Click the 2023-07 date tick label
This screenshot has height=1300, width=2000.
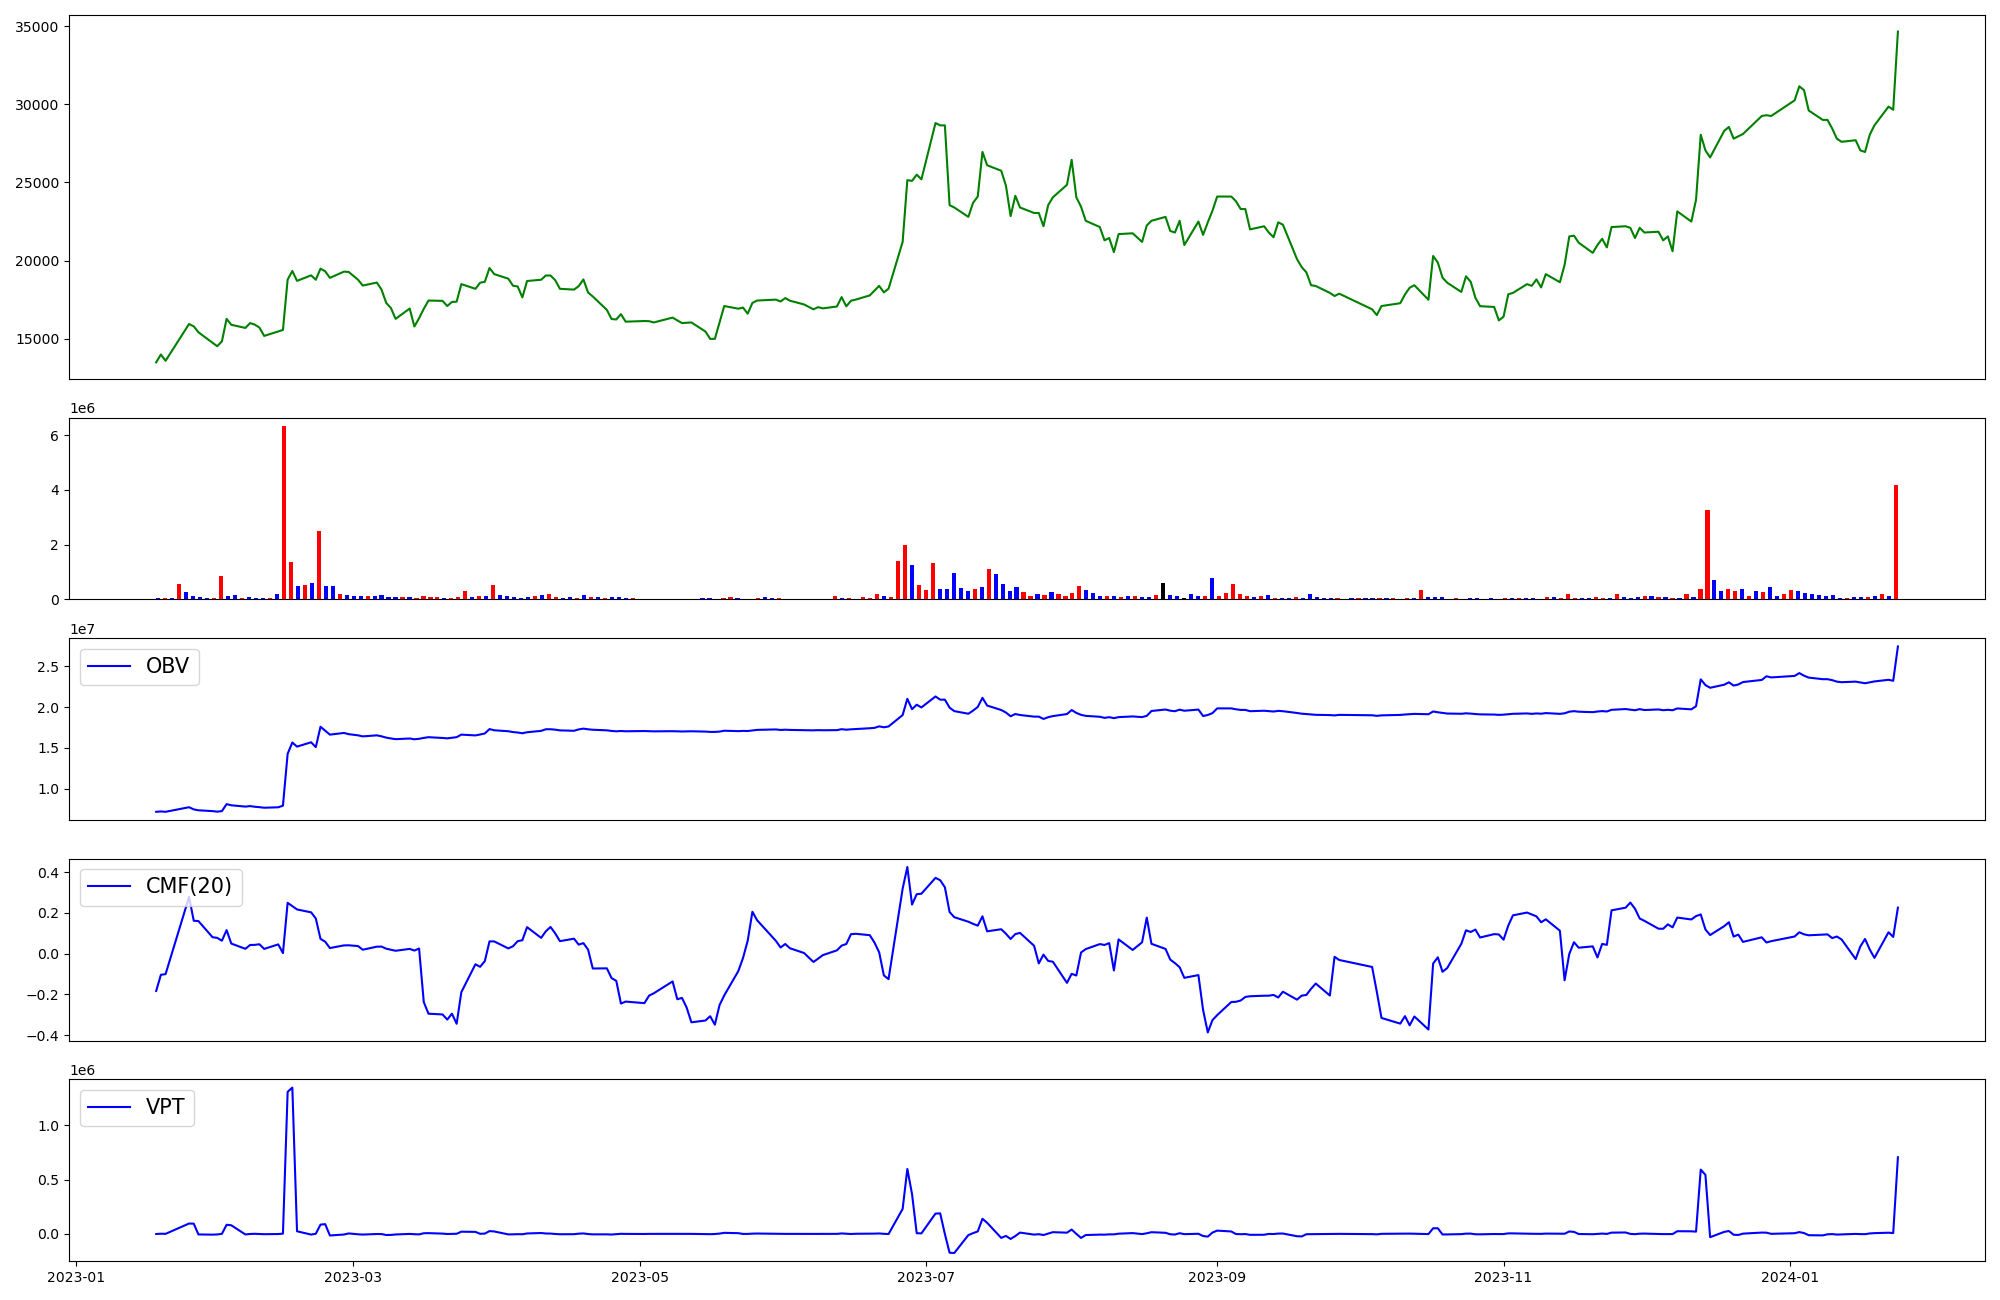pos(926,1277)
